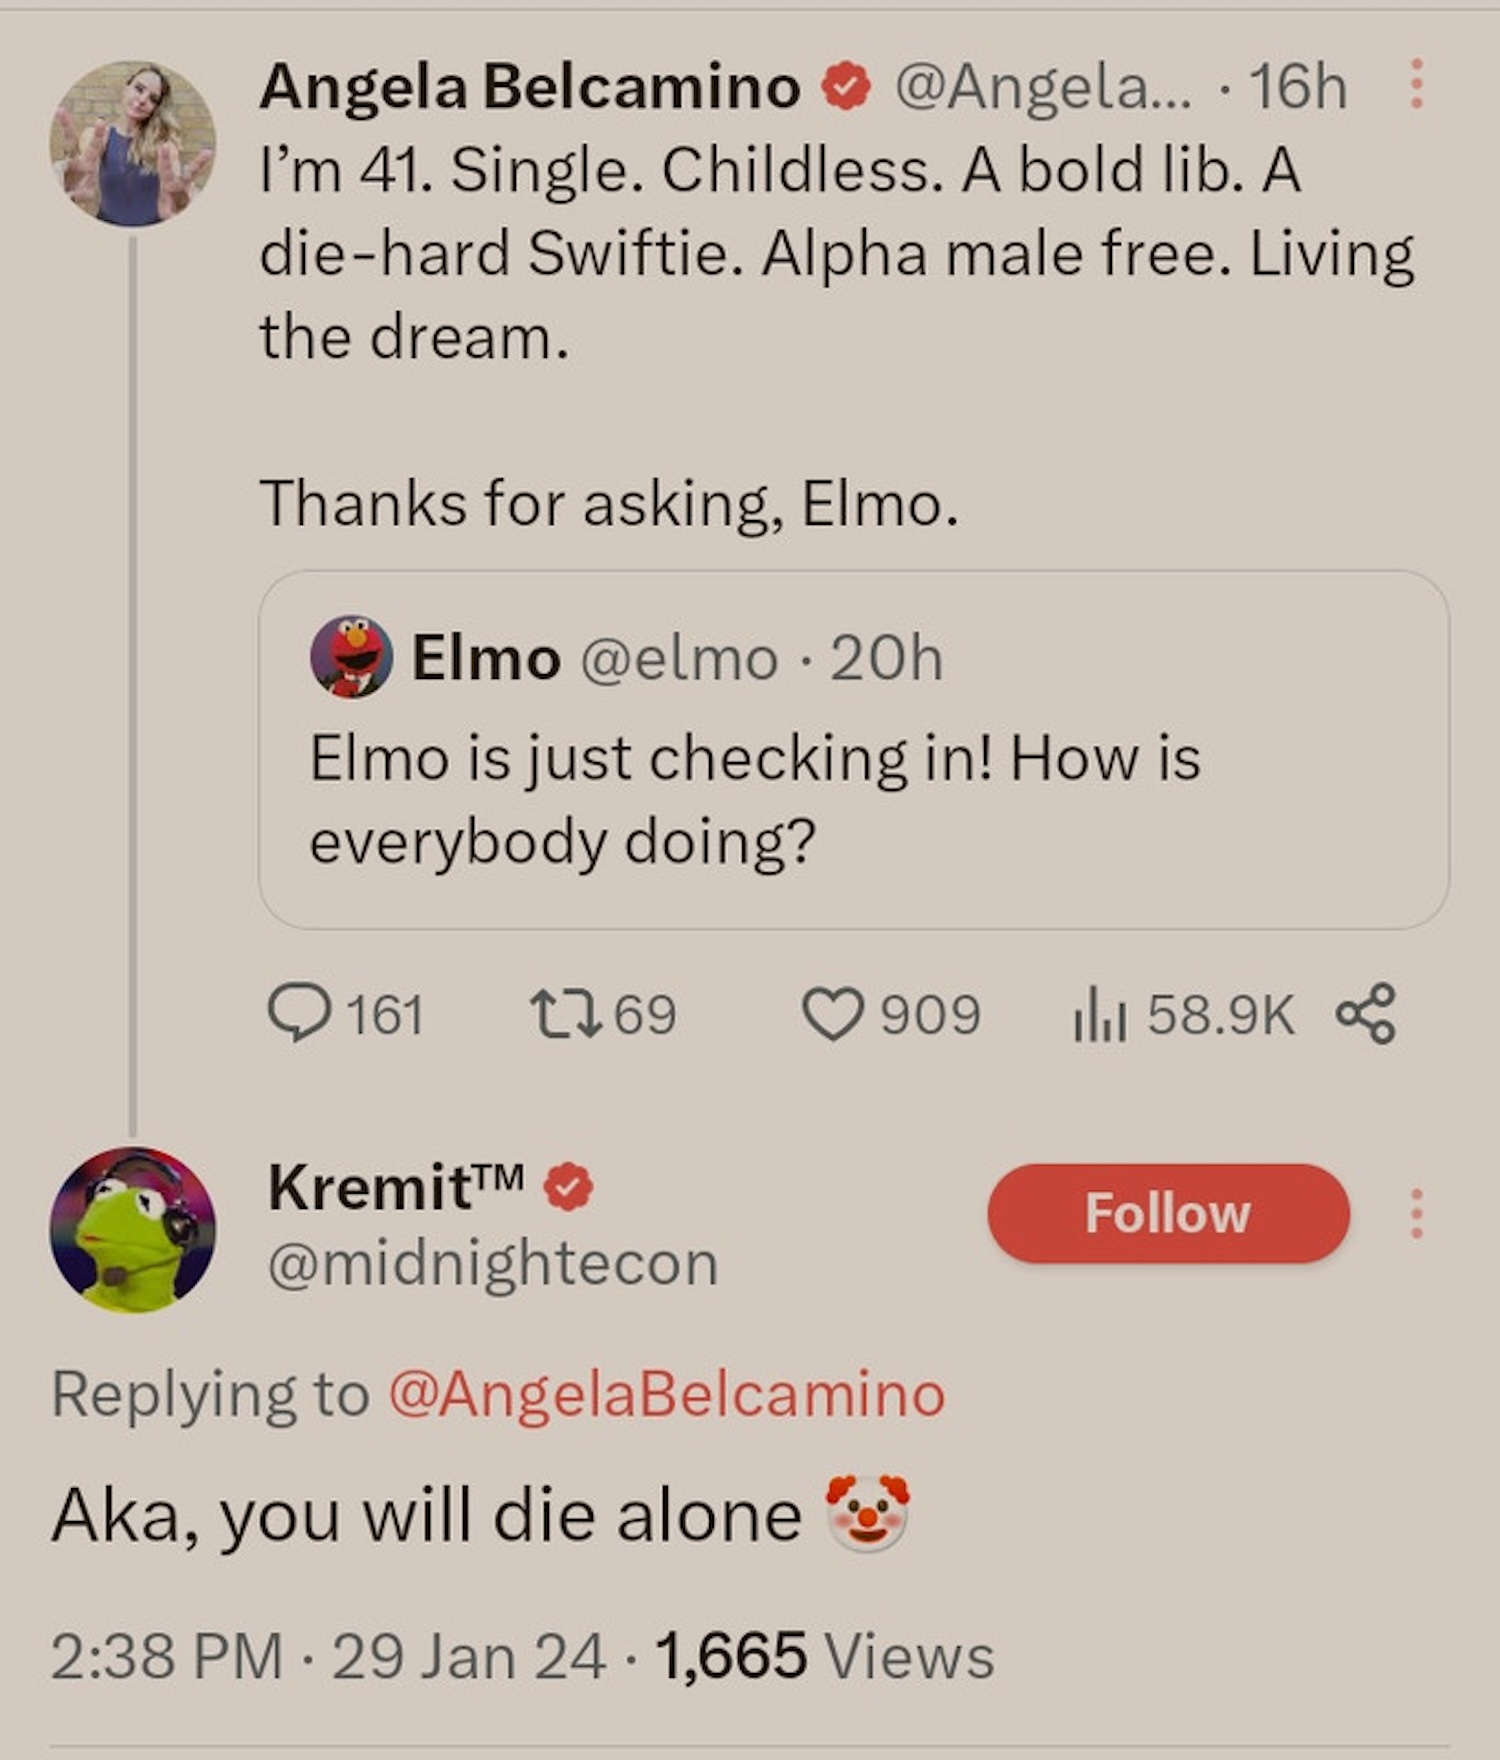
Task: Open Elmo's profile picture
Action: click(350, 657)
